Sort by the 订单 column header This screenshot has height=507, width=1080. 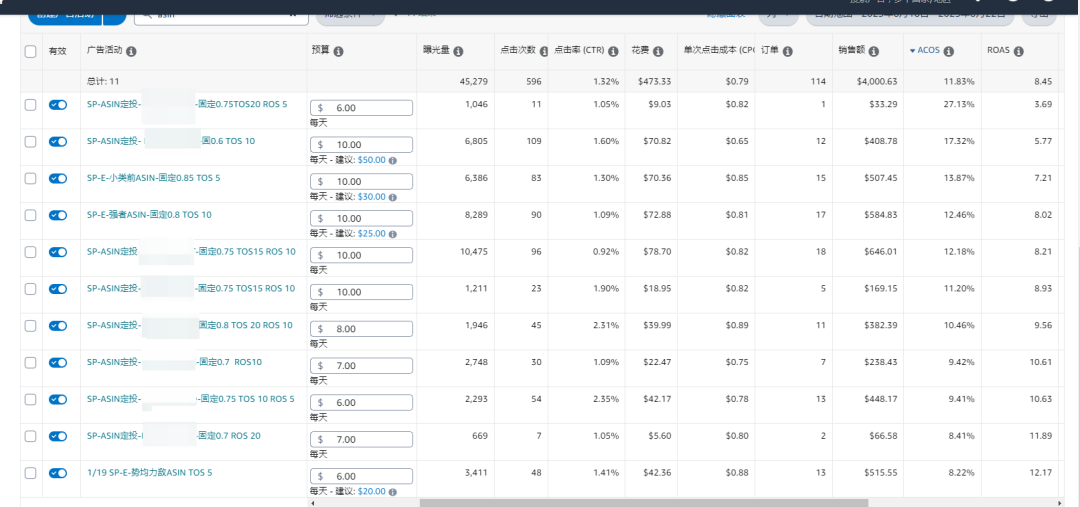coord(770,51)
